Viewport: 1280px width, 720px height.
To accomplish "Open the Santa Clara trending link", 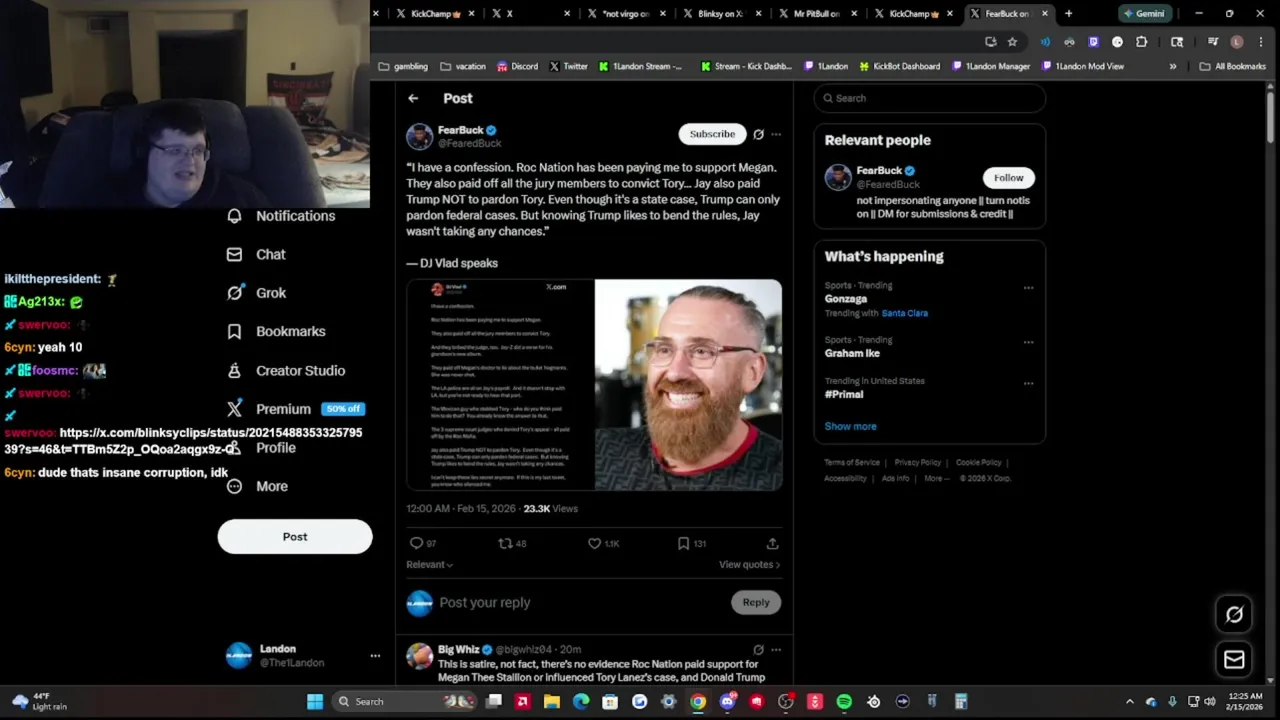I will coord(904,314).
